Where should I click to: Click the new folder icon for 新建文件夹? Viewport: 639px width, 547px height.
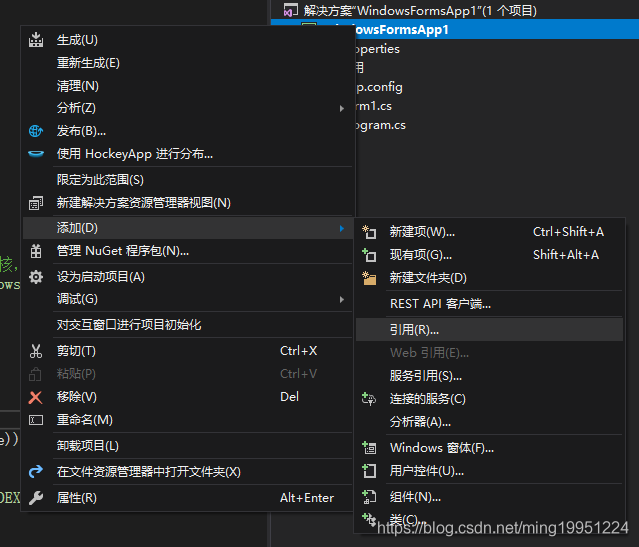(369, 278)
